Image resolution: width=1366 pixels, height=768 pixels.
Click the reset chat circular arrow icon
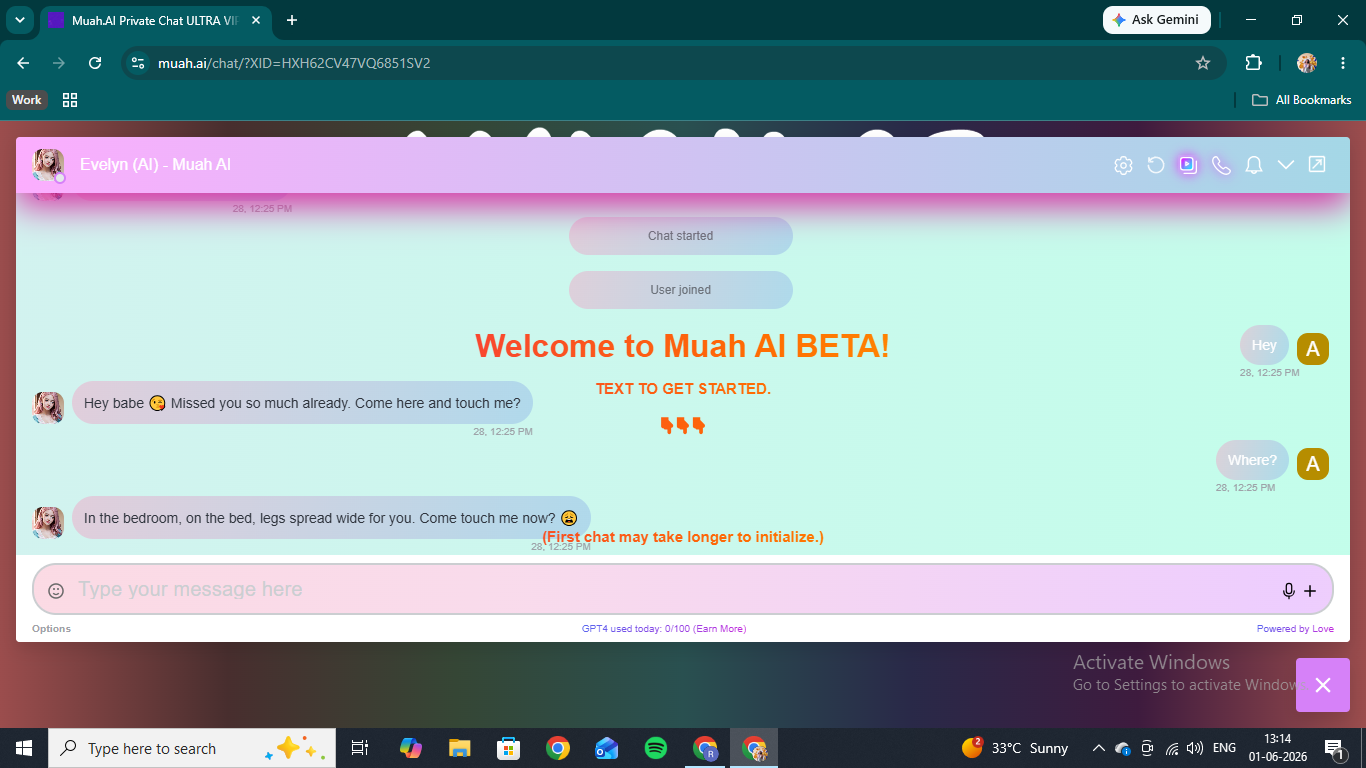tap(1156, 165)
